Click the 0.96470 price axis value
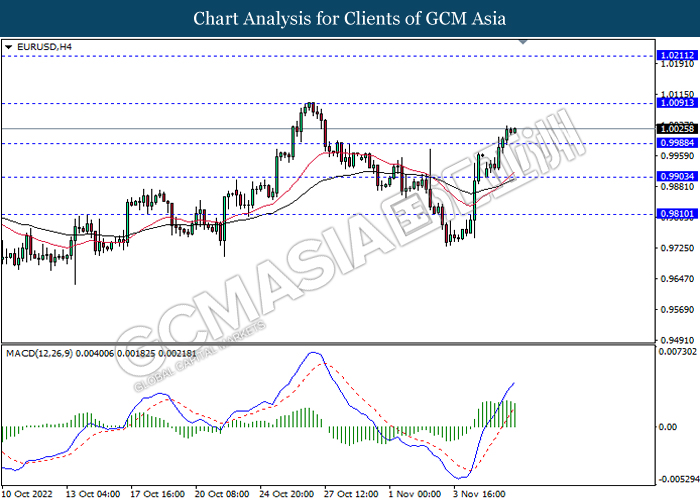 (x=677, y=279)
